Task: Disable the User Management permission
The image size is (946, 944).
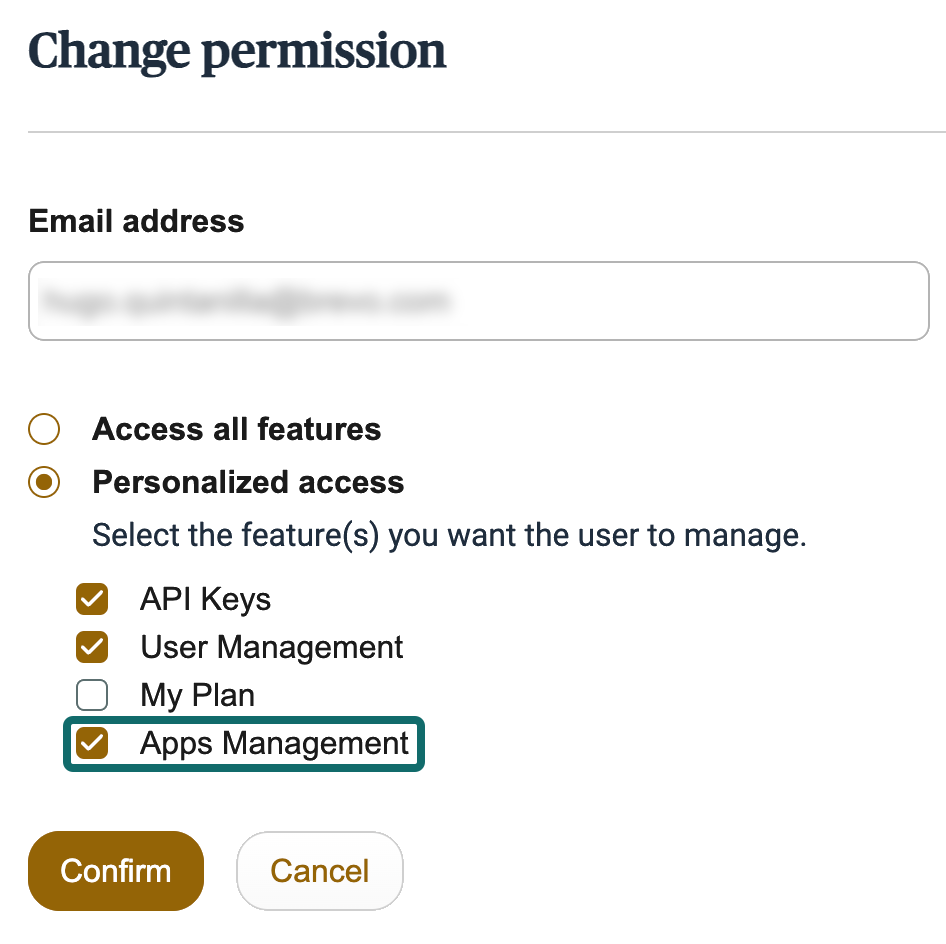Action: [91, 647]
